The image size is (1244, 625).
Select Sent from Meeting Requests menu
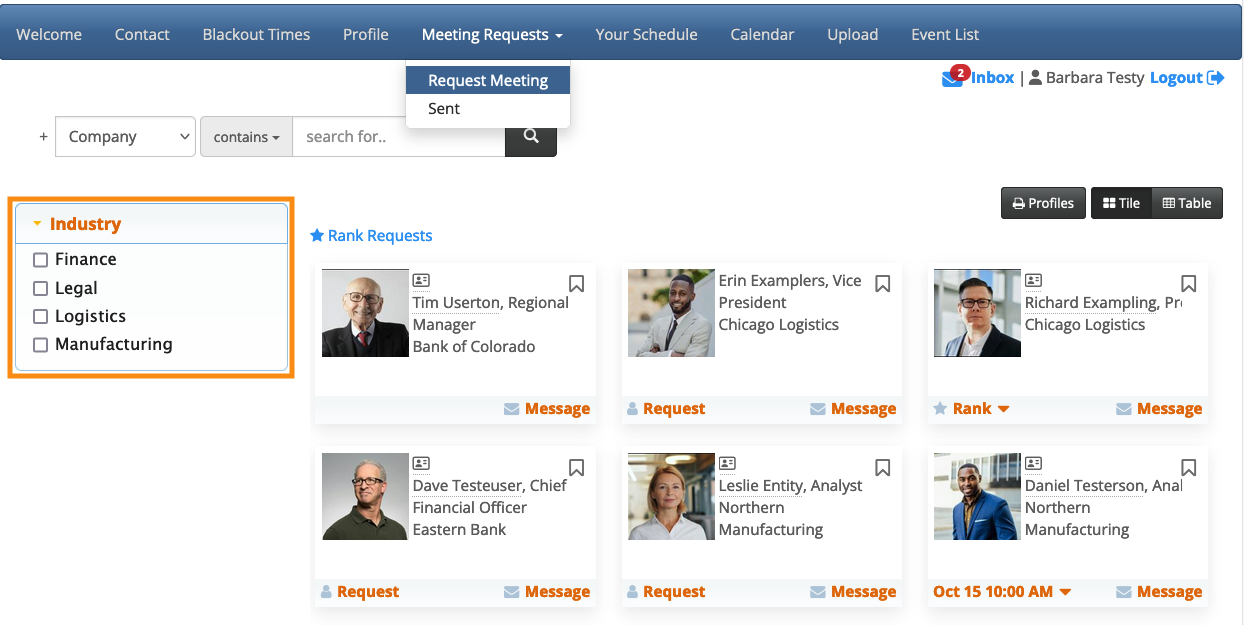tap(444, 109)
